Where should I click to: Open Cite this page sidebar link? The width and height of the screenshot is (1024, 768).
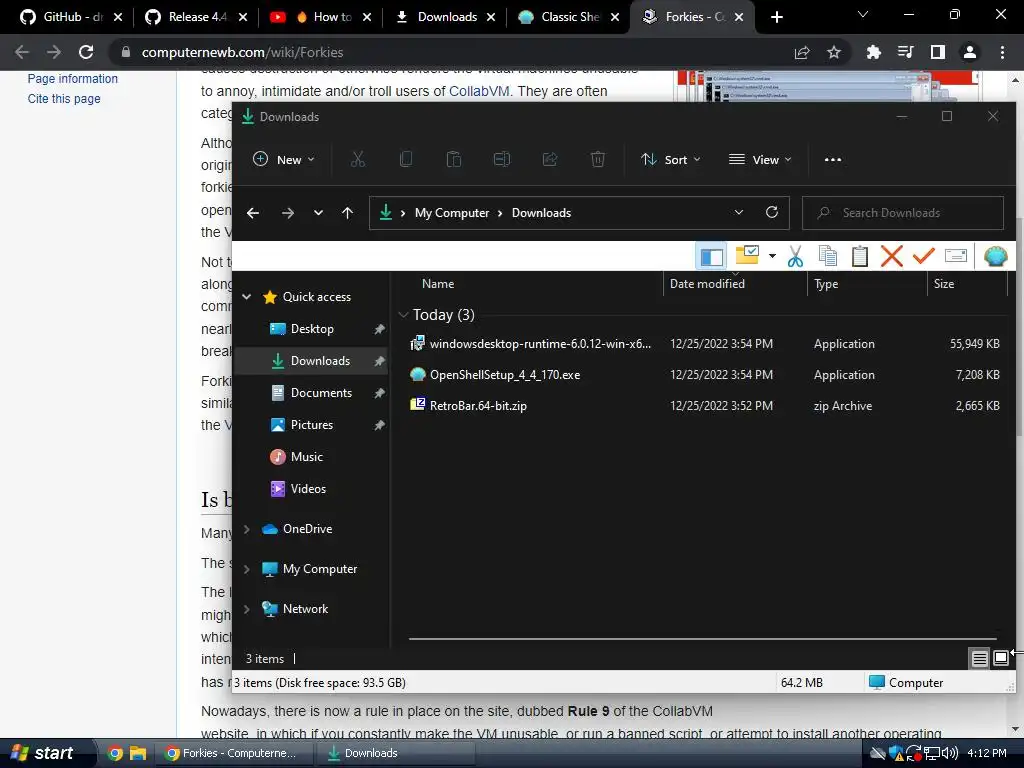pyautogui.click(x=64, y=99)
